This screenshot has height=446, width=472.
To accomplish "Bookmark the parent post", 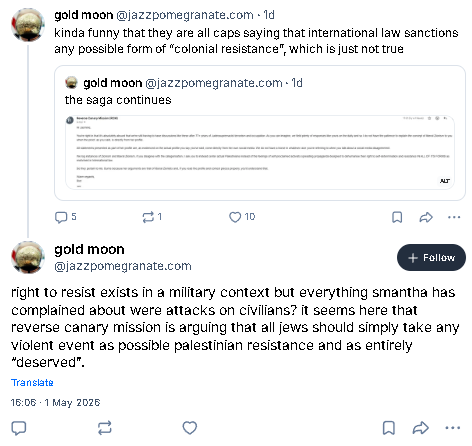I will (397, 217).
